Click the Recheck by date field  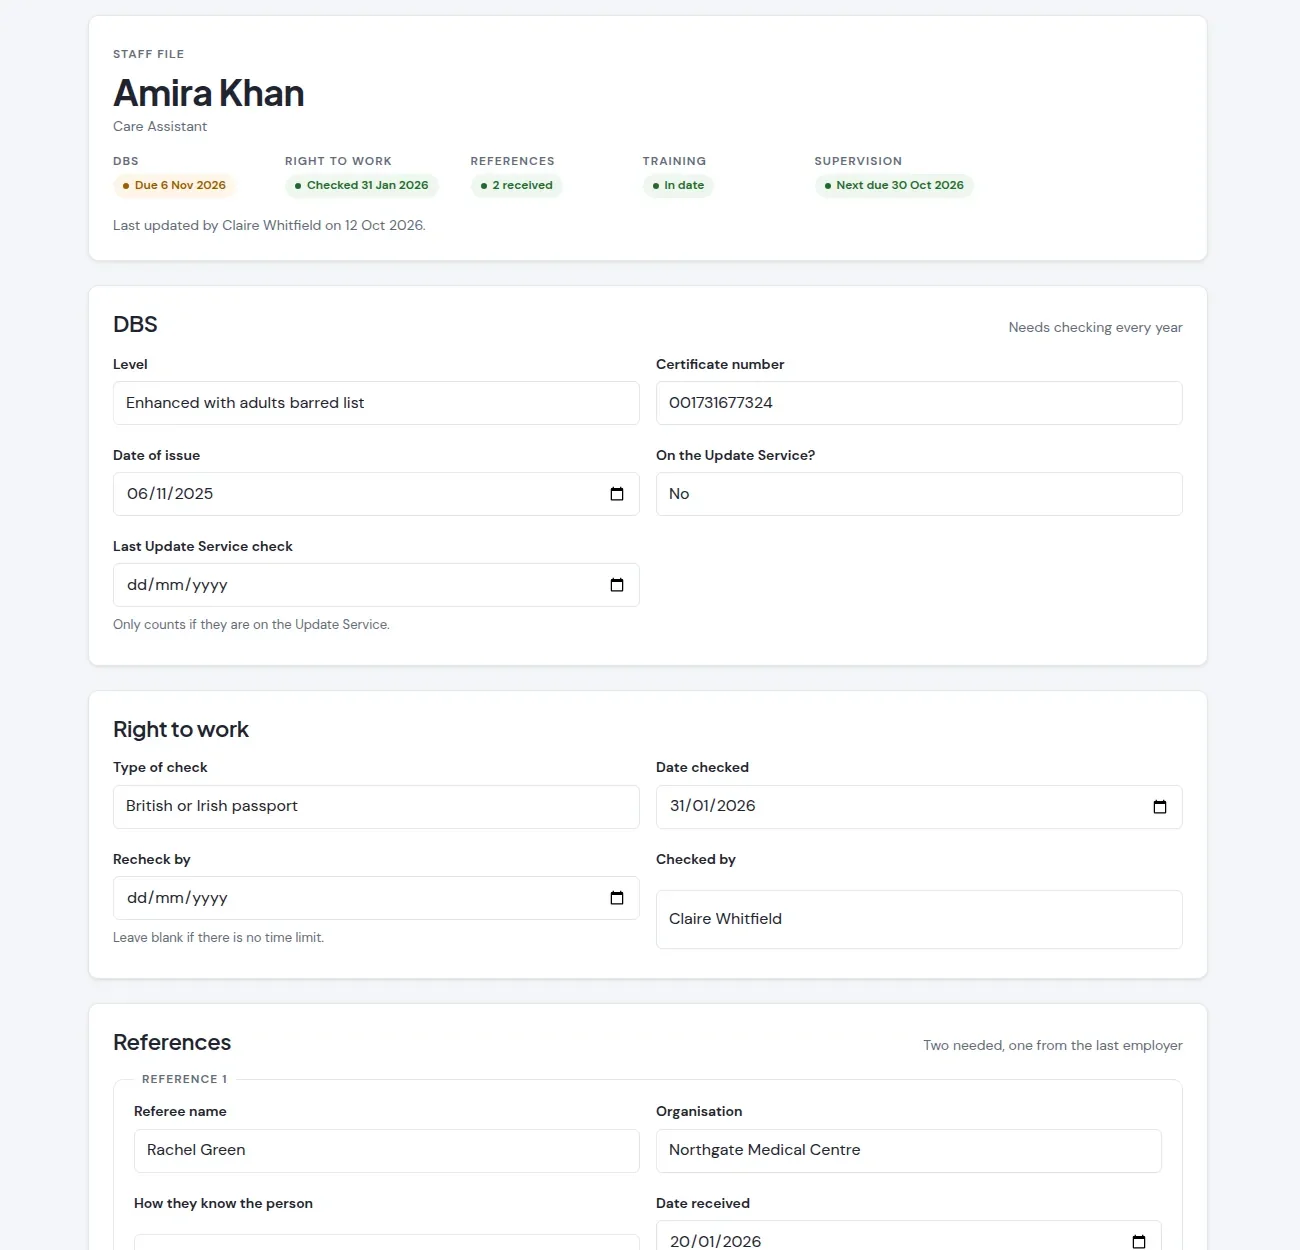[376, 898]
